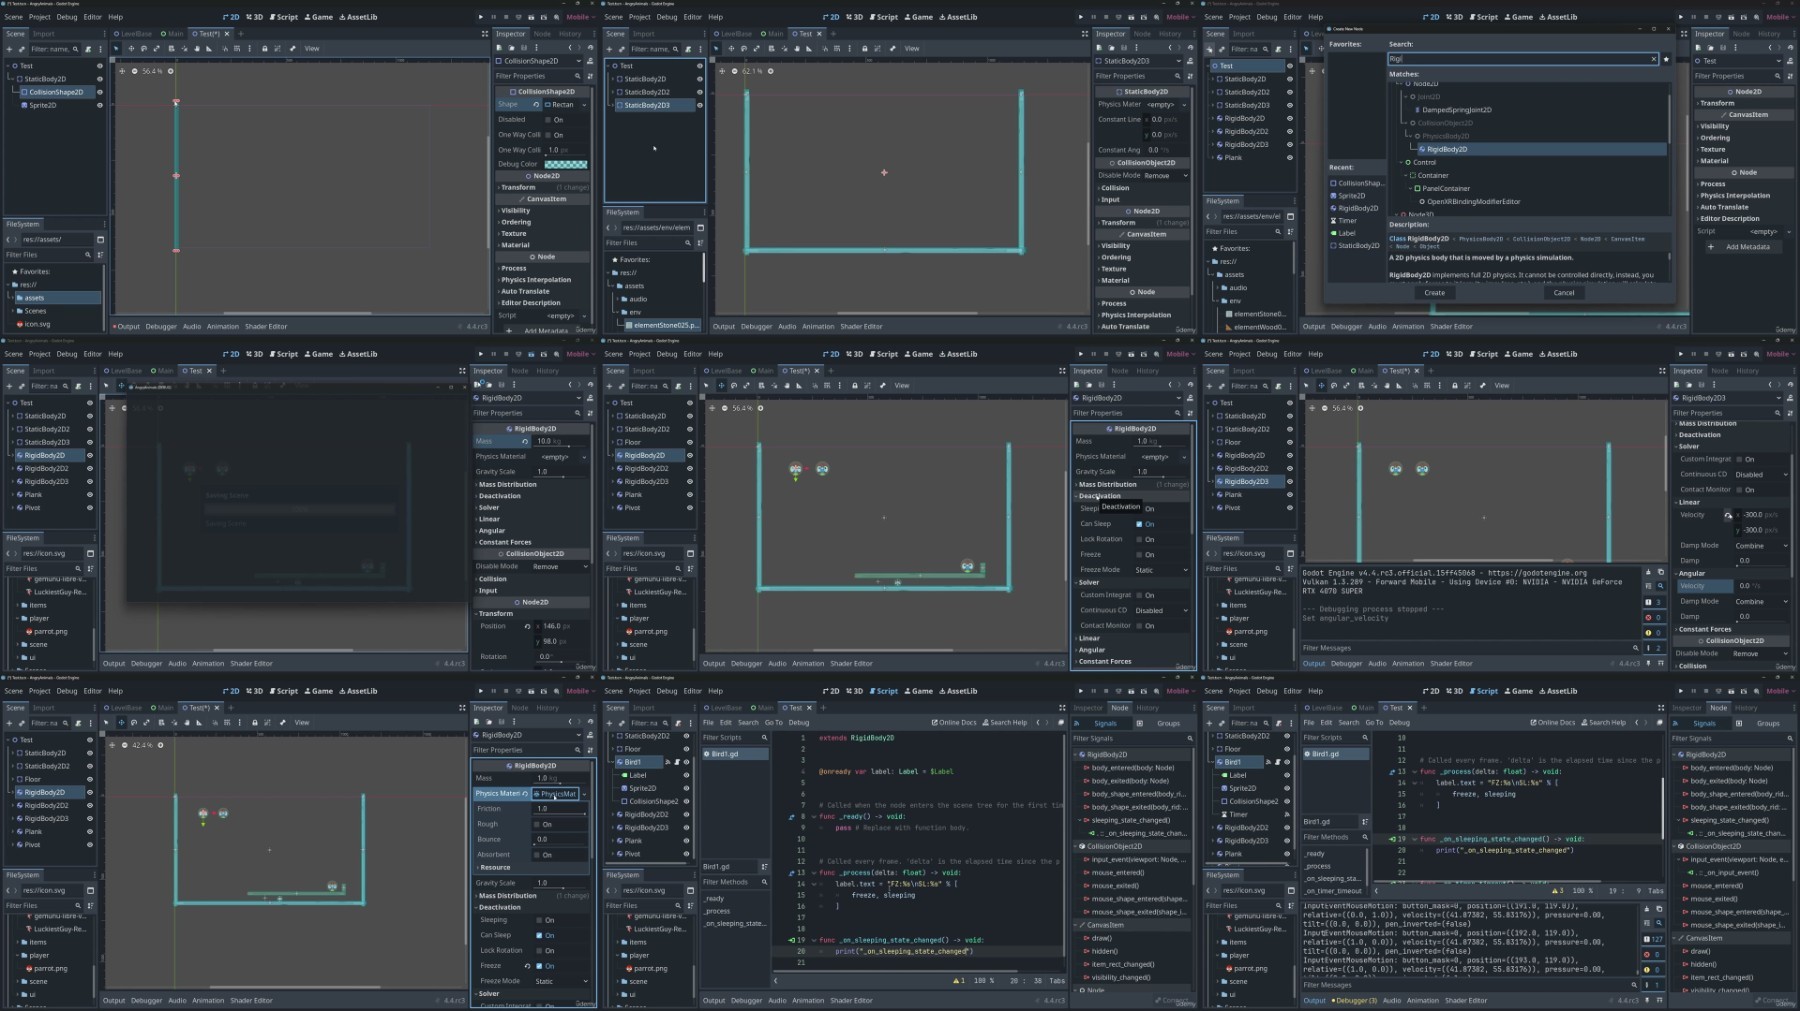This screenshot has height=1011, width=1800.
Task: Select Timer from the Recent nodes list
Action: [x=1347, y=221]
